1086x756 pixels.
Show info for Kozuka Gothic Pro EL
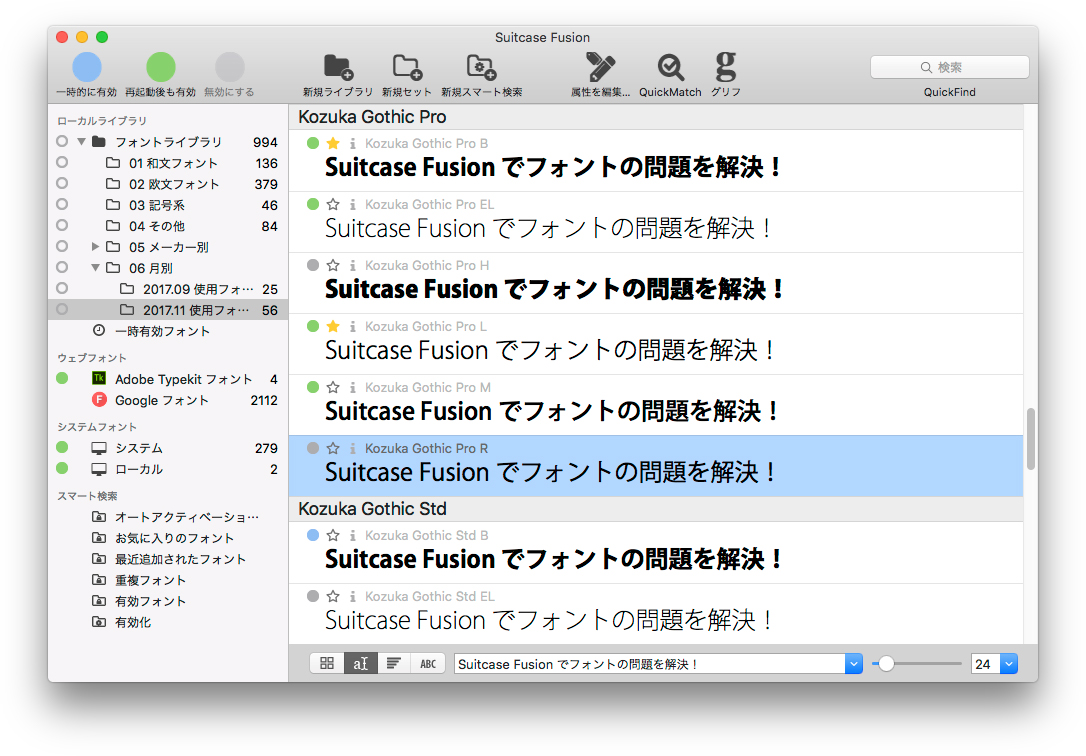pyautogui.click(x=353, y=204)
